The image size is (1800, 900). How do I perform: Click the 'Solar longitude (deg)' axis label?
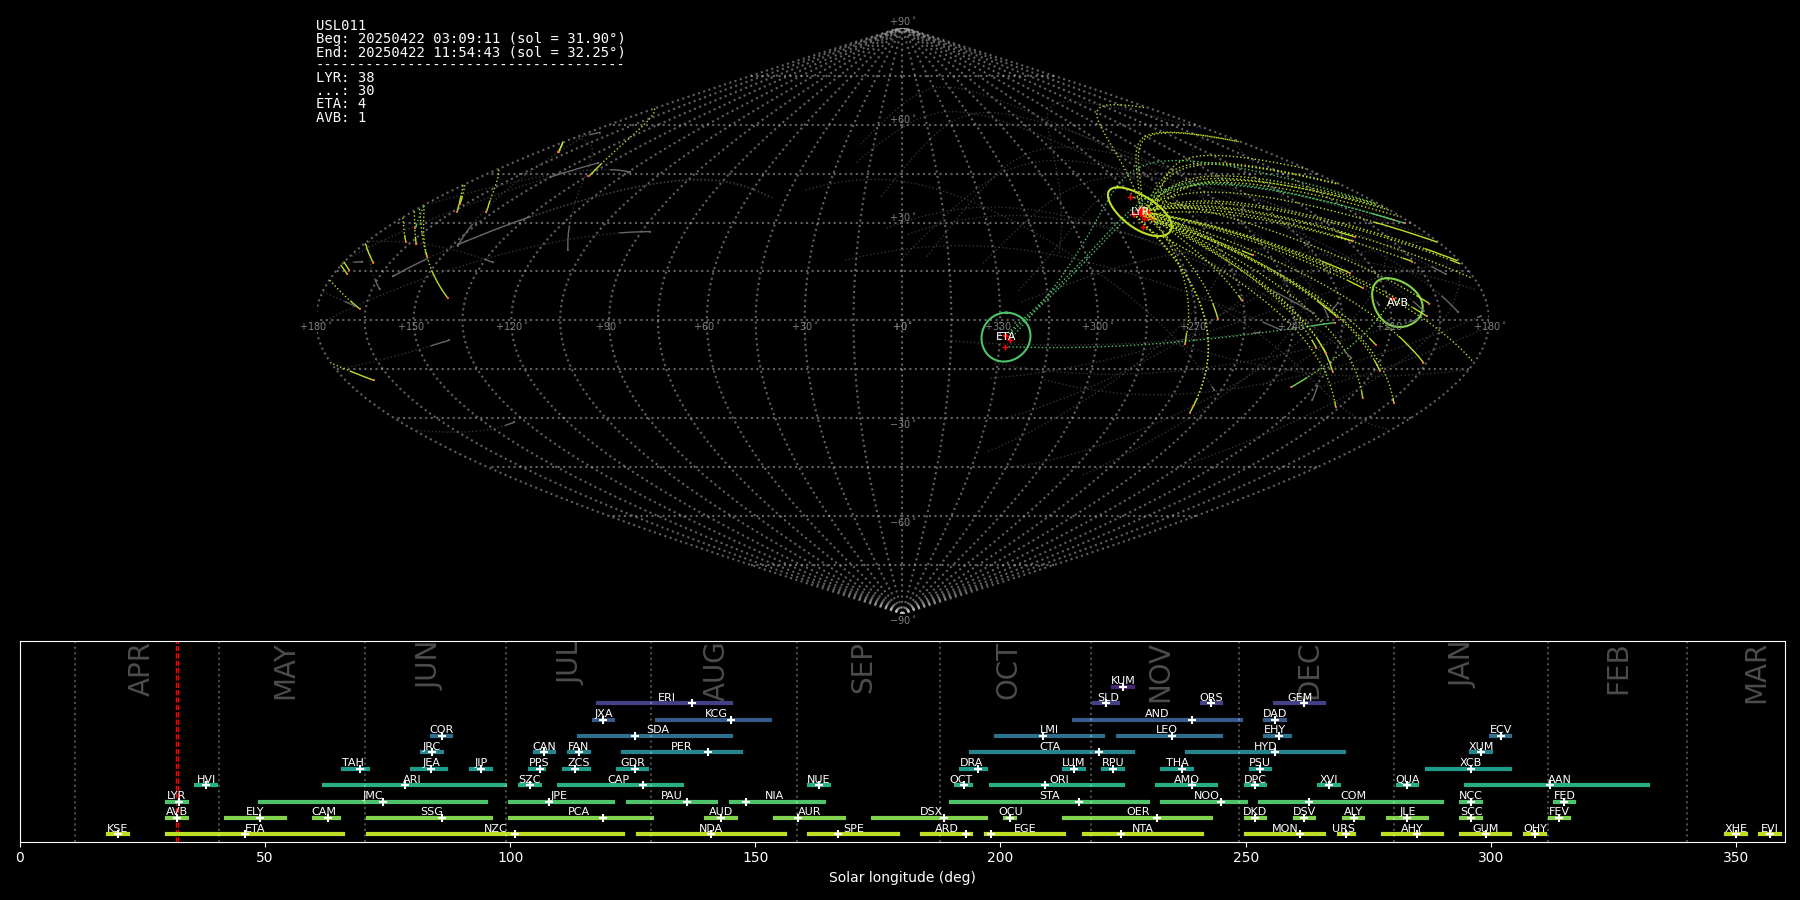(902, 877)
